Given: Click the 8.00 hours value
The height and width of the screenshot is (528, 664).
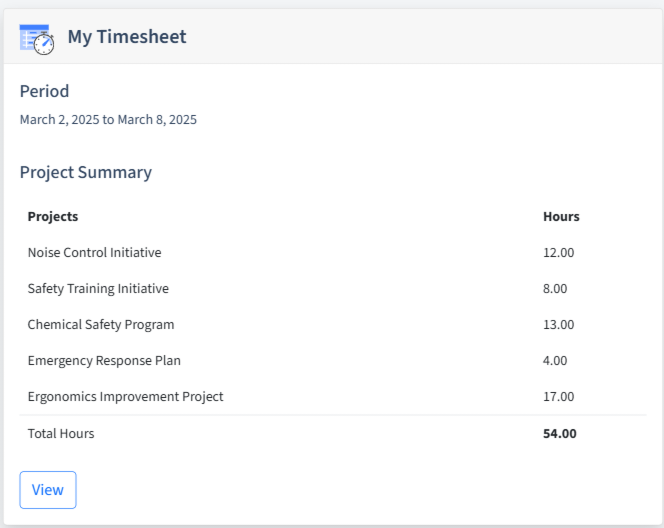Looking at the screenshot, I should pos(555,288).
